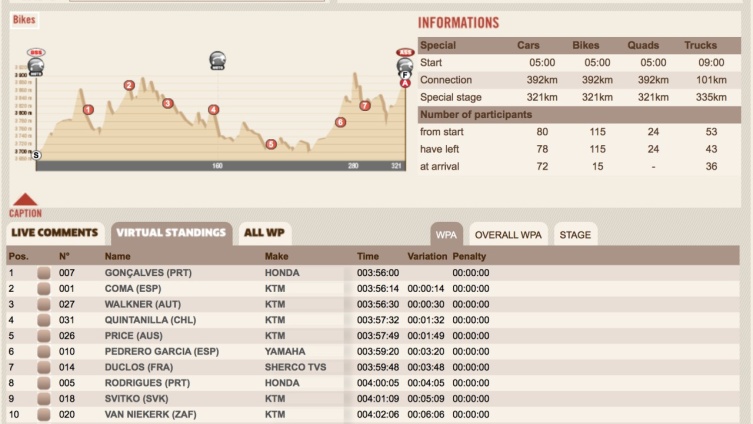This screenshot has height=424, width=753.
Task: Switch to the All WP tab
Action: [265, 233]
